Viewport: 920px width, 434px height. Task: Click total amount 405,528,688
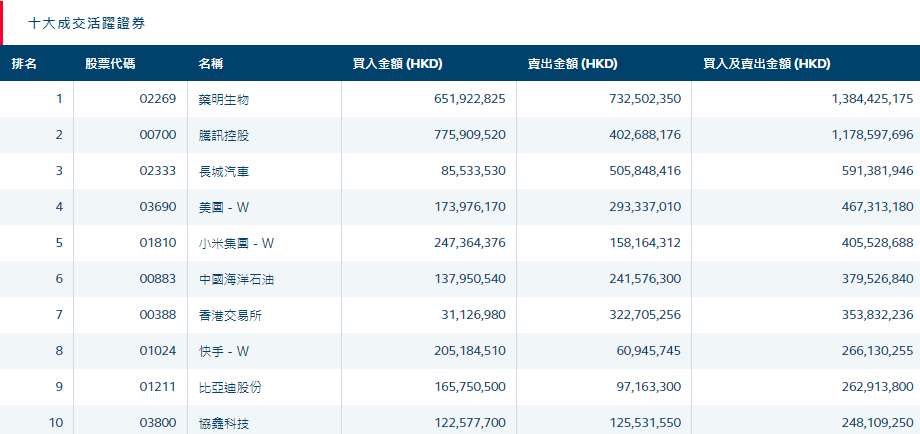click(878, 242)
